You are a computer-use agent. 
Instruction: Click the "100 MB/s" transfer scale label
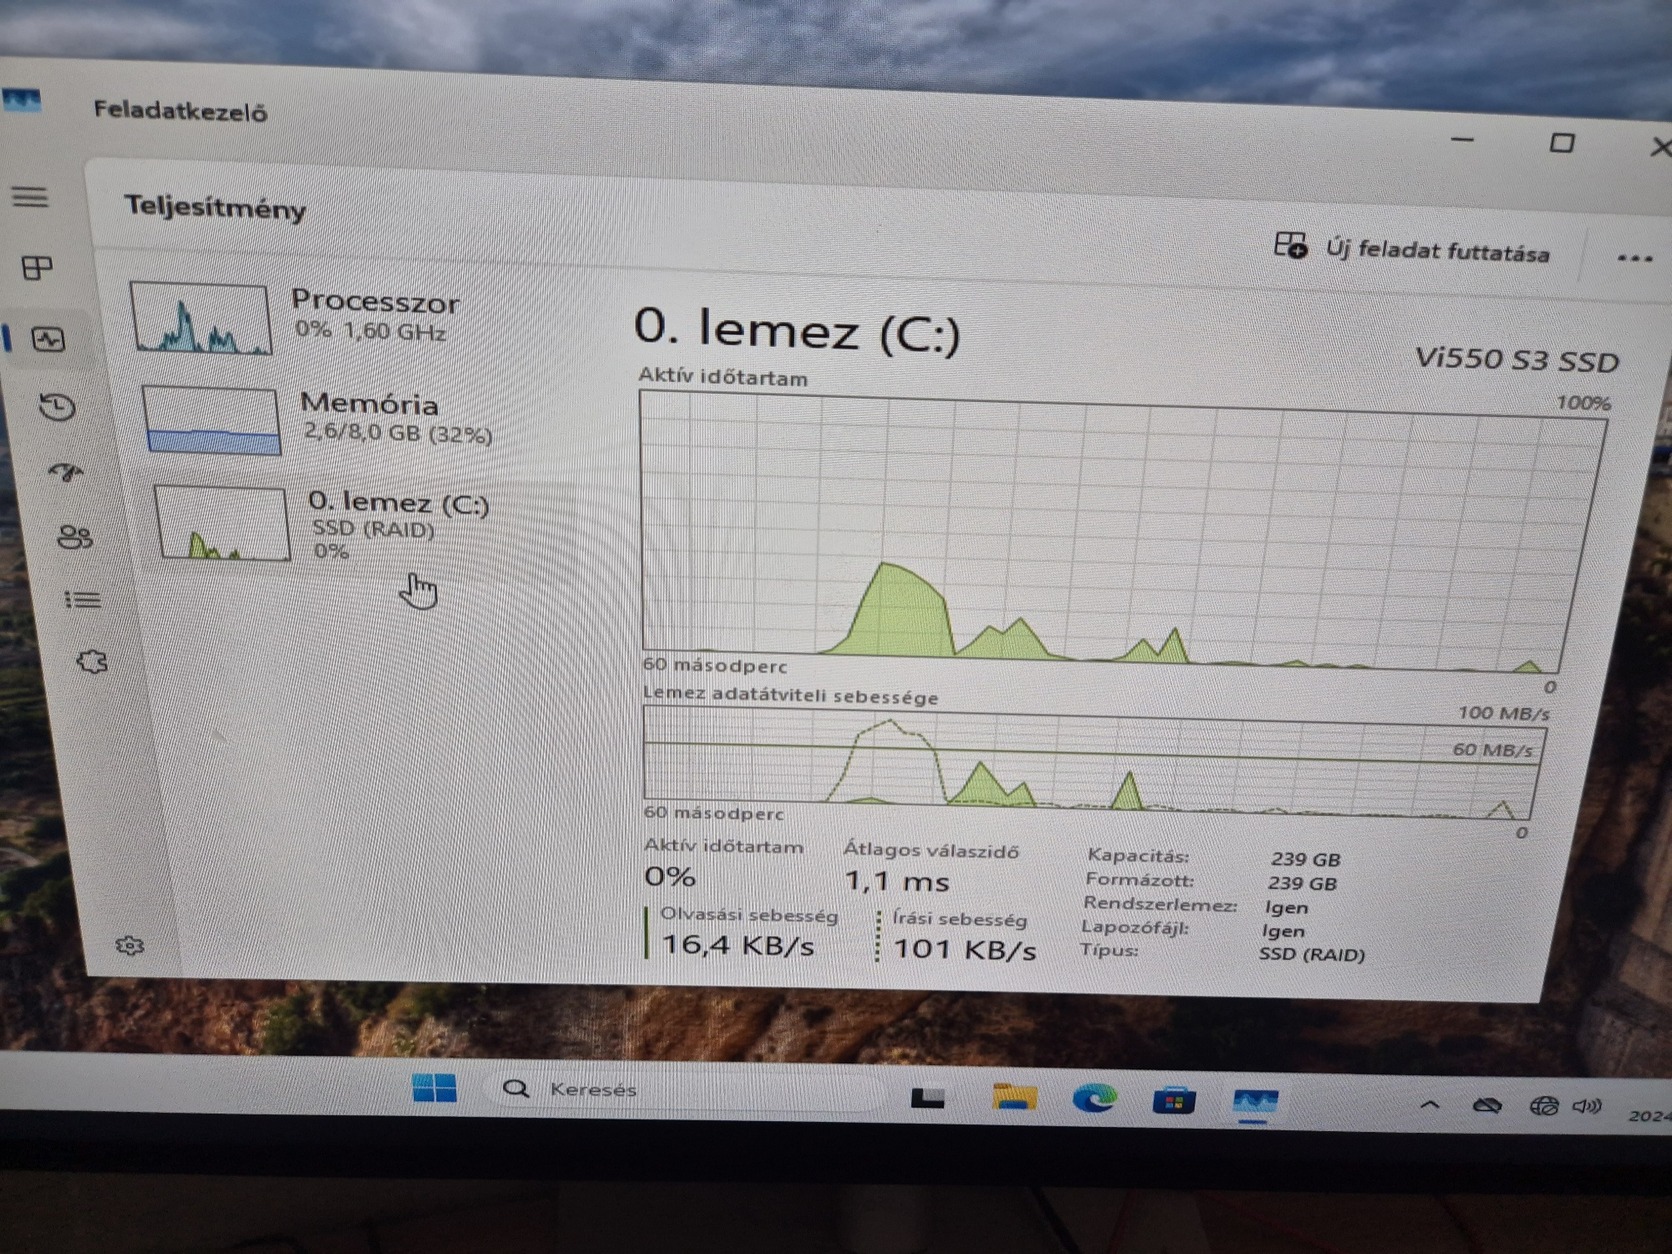tap(1503, 713)
